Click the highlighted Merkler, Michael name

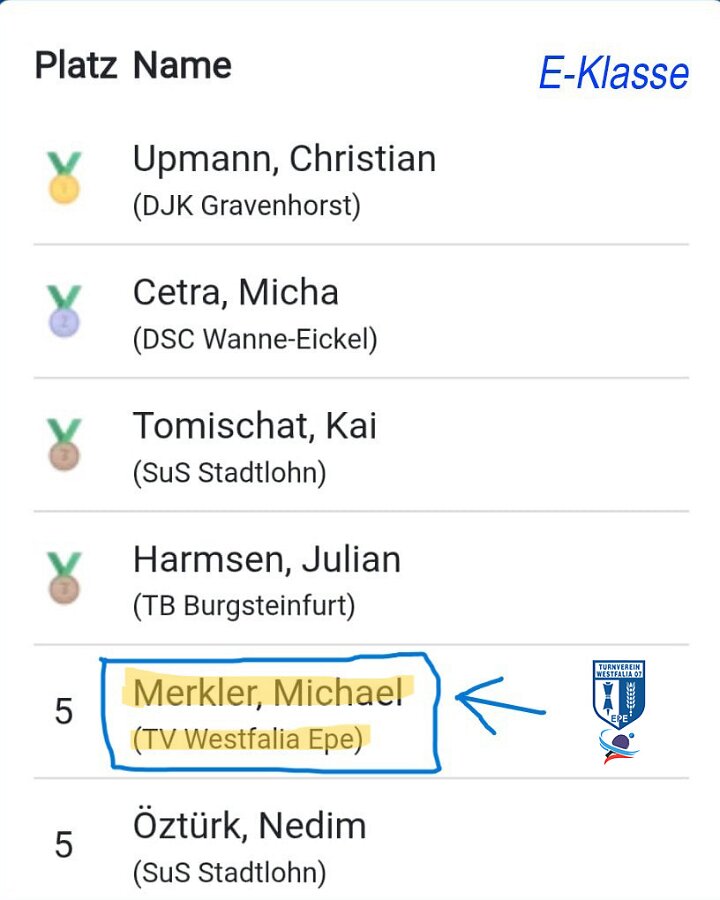point(268,692)
